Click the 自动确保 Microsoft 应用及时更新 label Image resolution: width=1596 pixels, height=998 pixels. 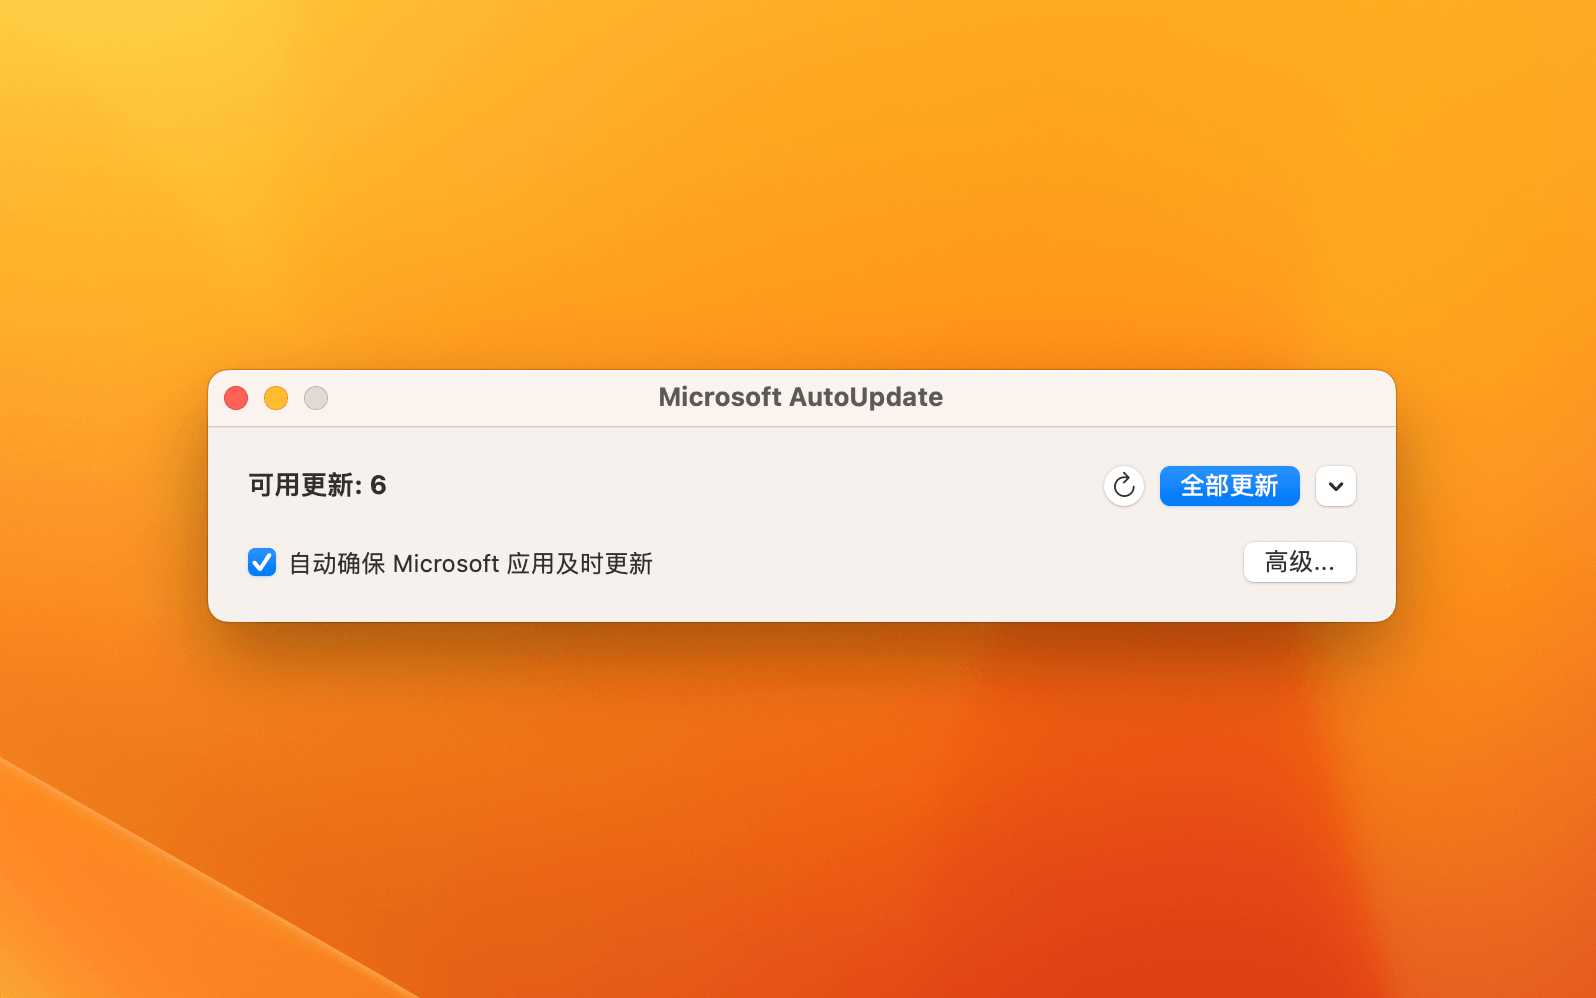(x=470, y=564)
